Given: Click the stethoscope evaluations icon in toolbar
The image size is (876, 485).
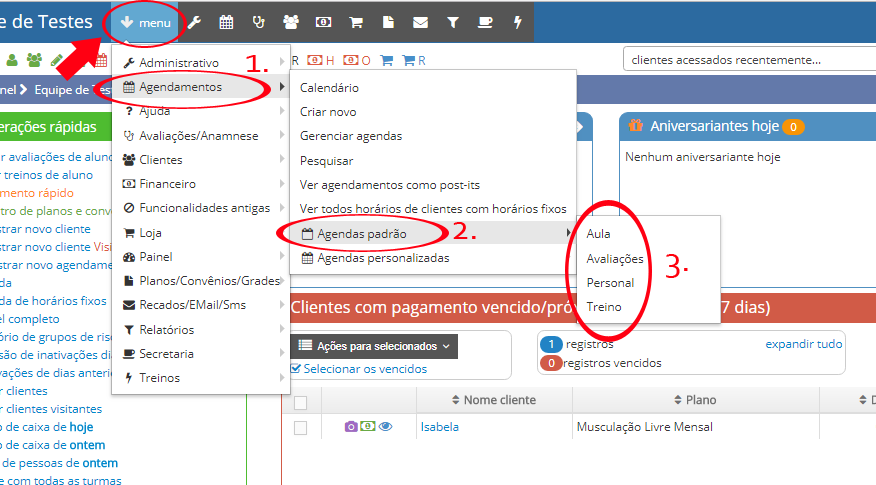Looking at the screenshot, I should (x=259, y=22).
